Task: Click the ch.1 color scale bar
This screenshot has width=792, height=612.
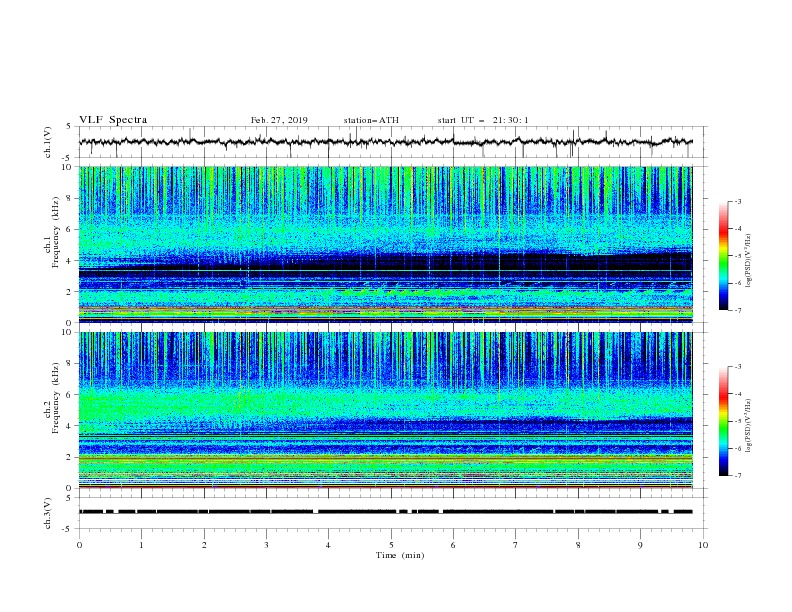Action: coord(723,256)
